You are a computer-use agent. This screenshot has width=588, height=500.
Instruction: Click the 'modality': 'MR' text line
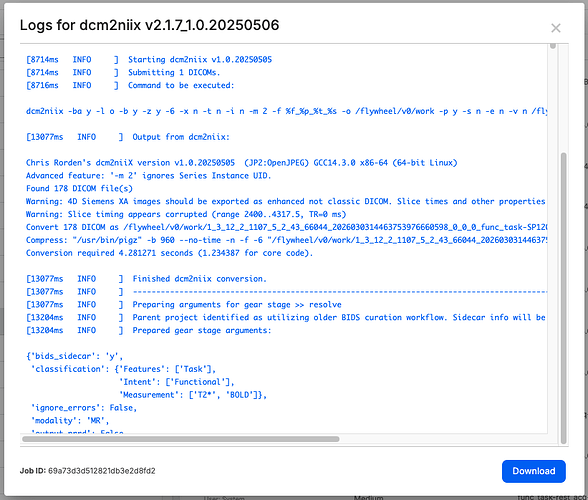tap(70, 421)
